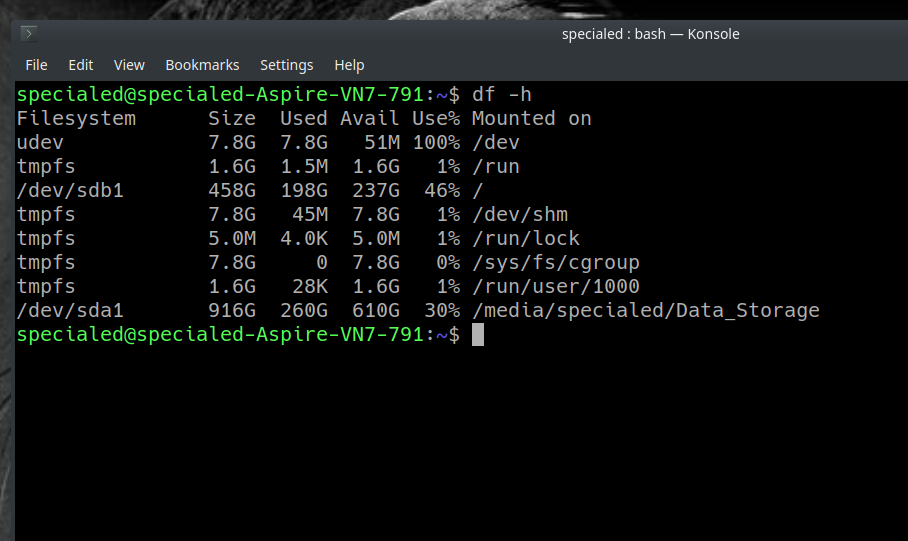
Task: Click the /sys/fs/cgroup mount path
Action: [555, 263]
